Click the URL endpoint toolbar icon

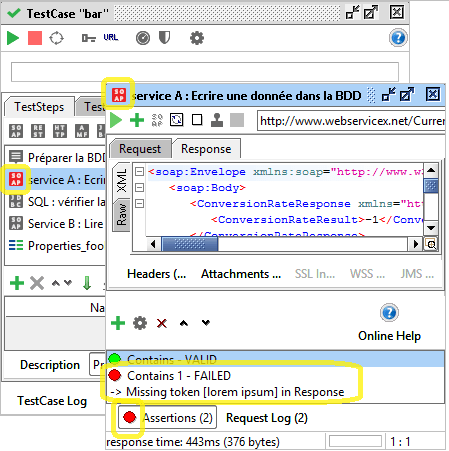[111, 37]
